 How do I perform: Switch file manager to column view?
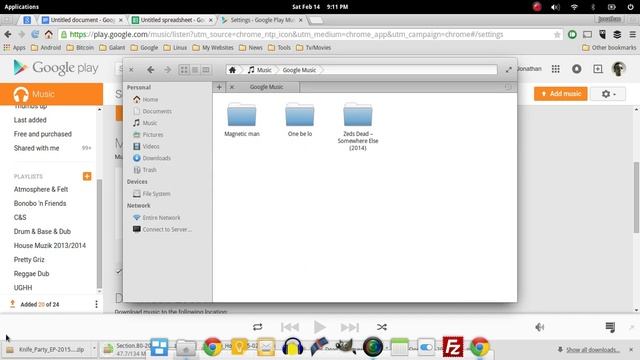tap(206, 70)
